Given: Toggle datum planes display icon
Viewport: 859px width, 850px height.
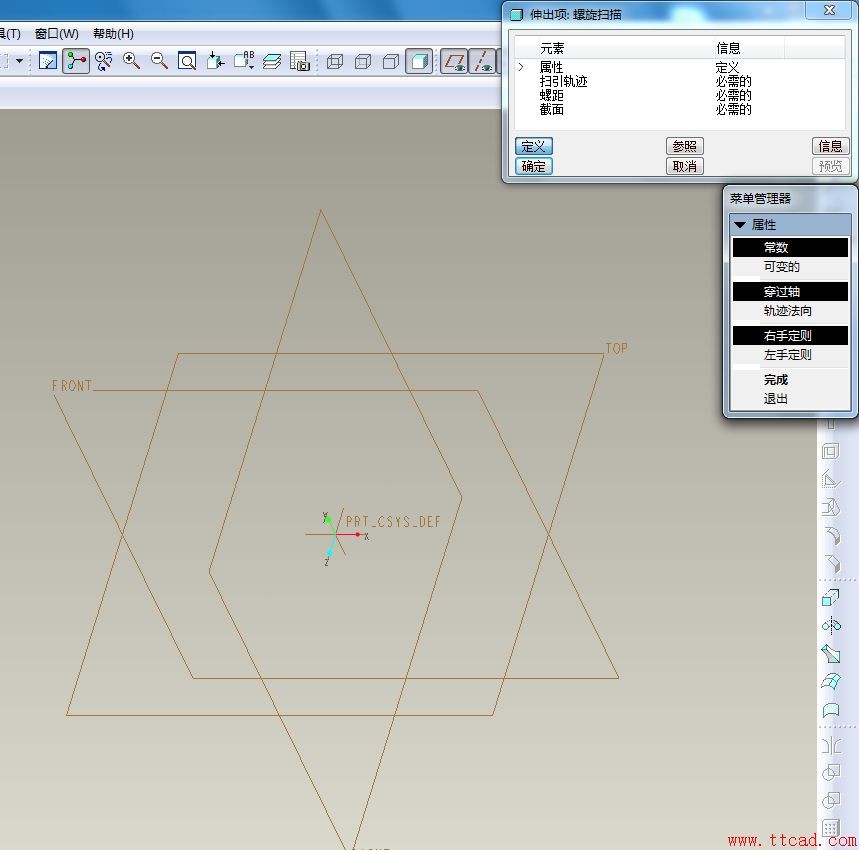Looking at the screenshot, I should tap(456, 61).
